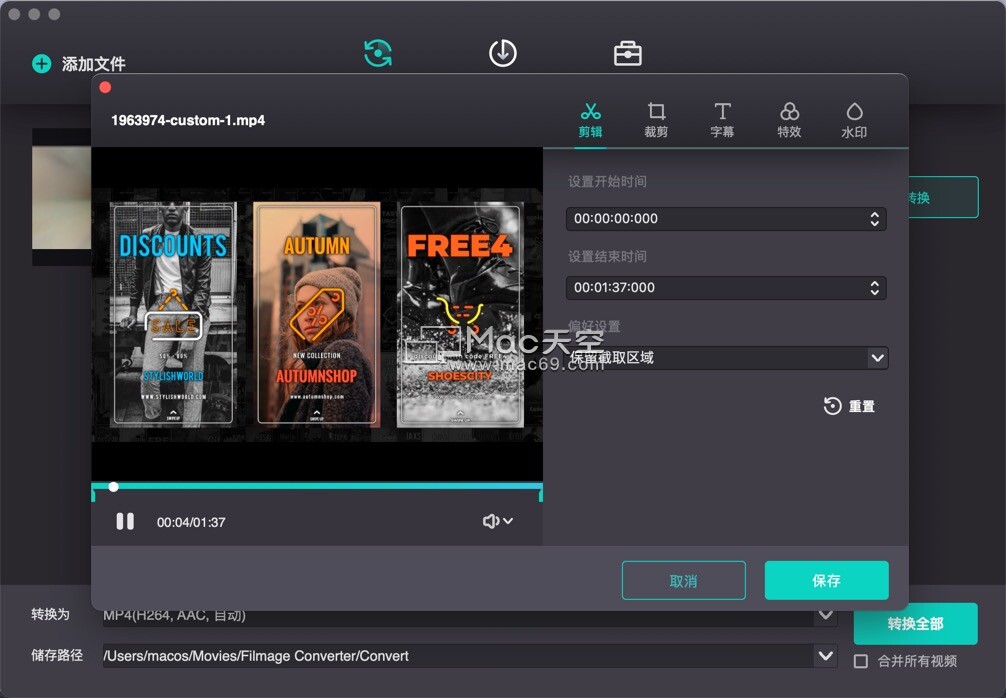Click the video progress slider
1006x698 pixels.
[113, 487]
